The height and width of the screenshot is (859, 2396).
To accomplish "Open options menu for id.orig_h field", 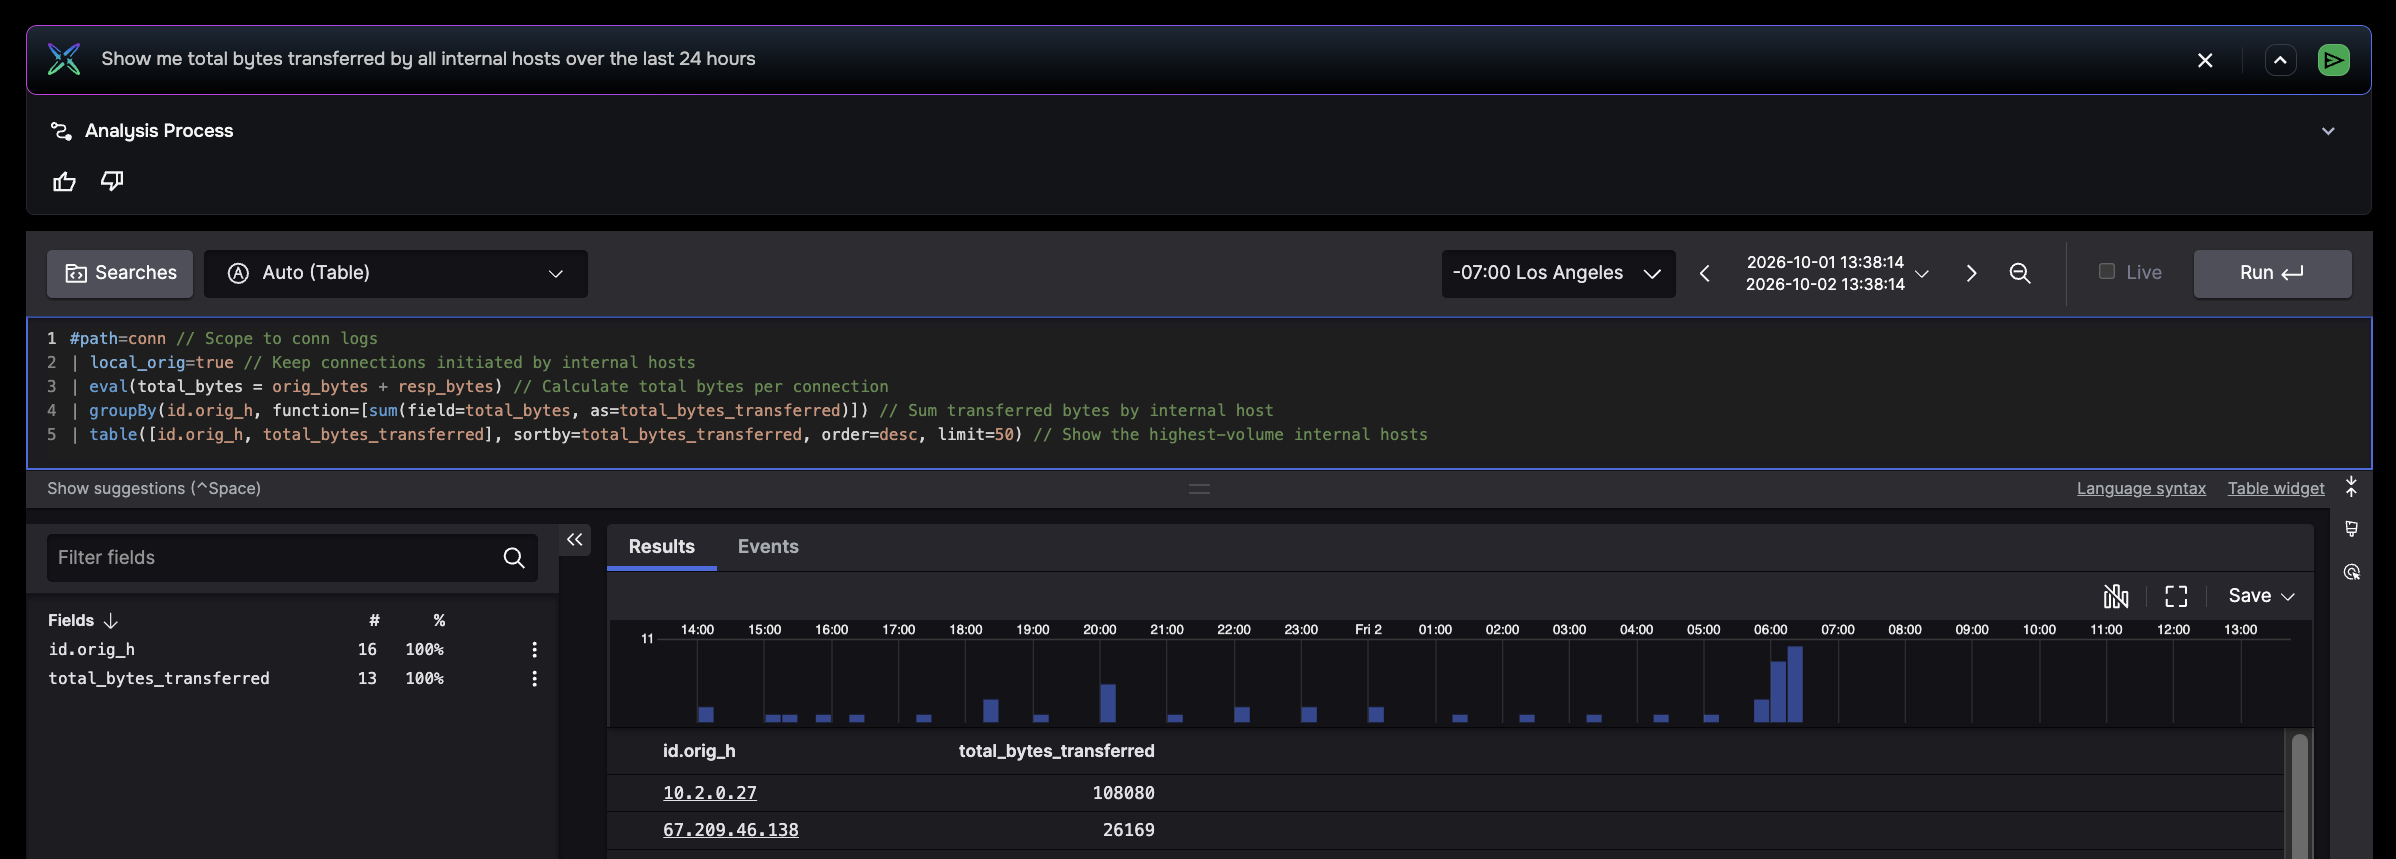I will [535, 650].
